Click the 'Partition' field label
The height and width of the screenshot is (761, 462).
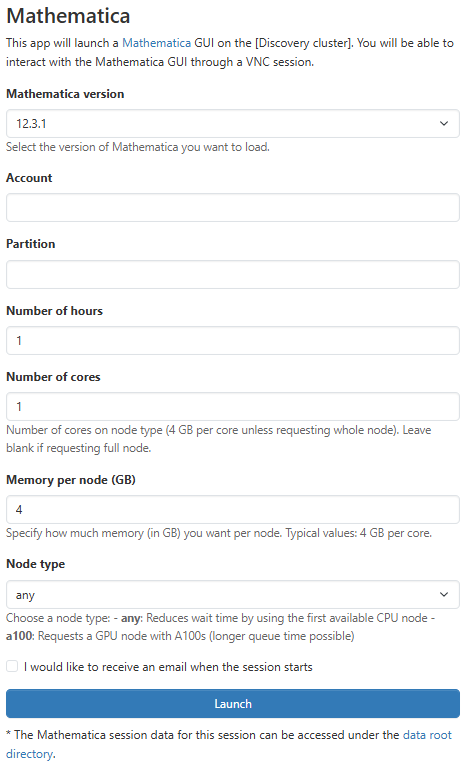click(31, 244)
